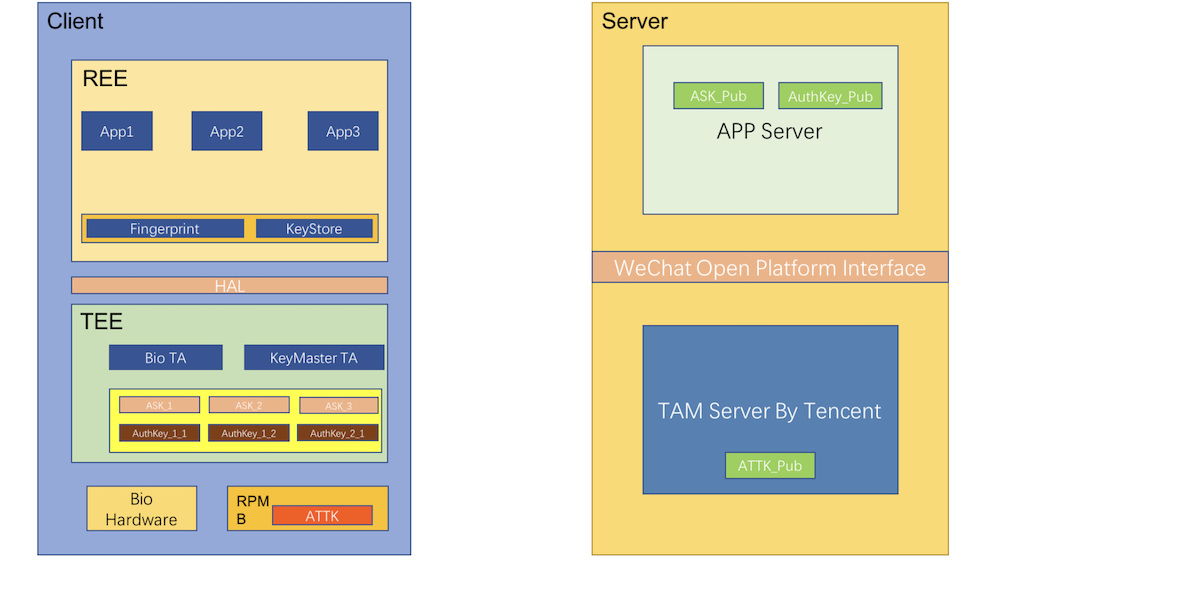Select the AuthKey_2_1 box
This screenshot has width=1200, height=600.
(338, 433)
